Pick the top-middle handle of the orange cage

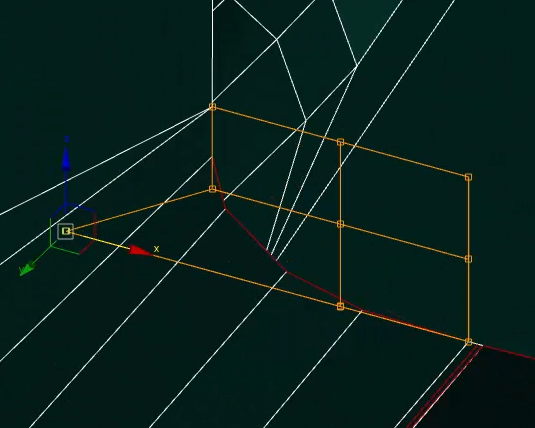pyautogui.click(x=340, y=142)
